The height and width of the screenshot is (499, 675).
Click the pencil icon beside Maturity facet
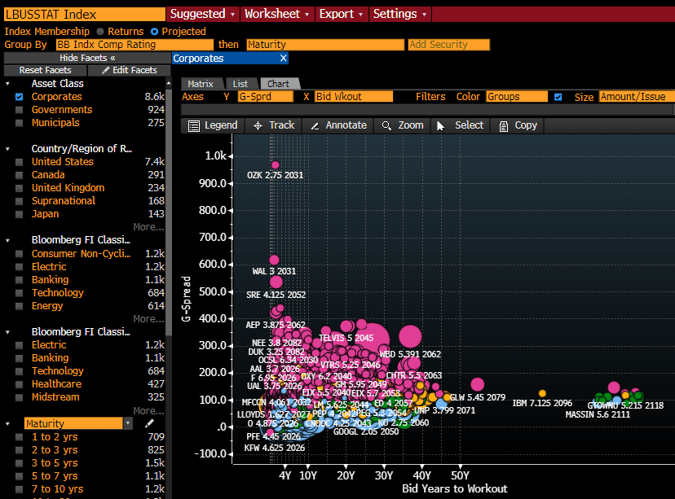(149, 424)
